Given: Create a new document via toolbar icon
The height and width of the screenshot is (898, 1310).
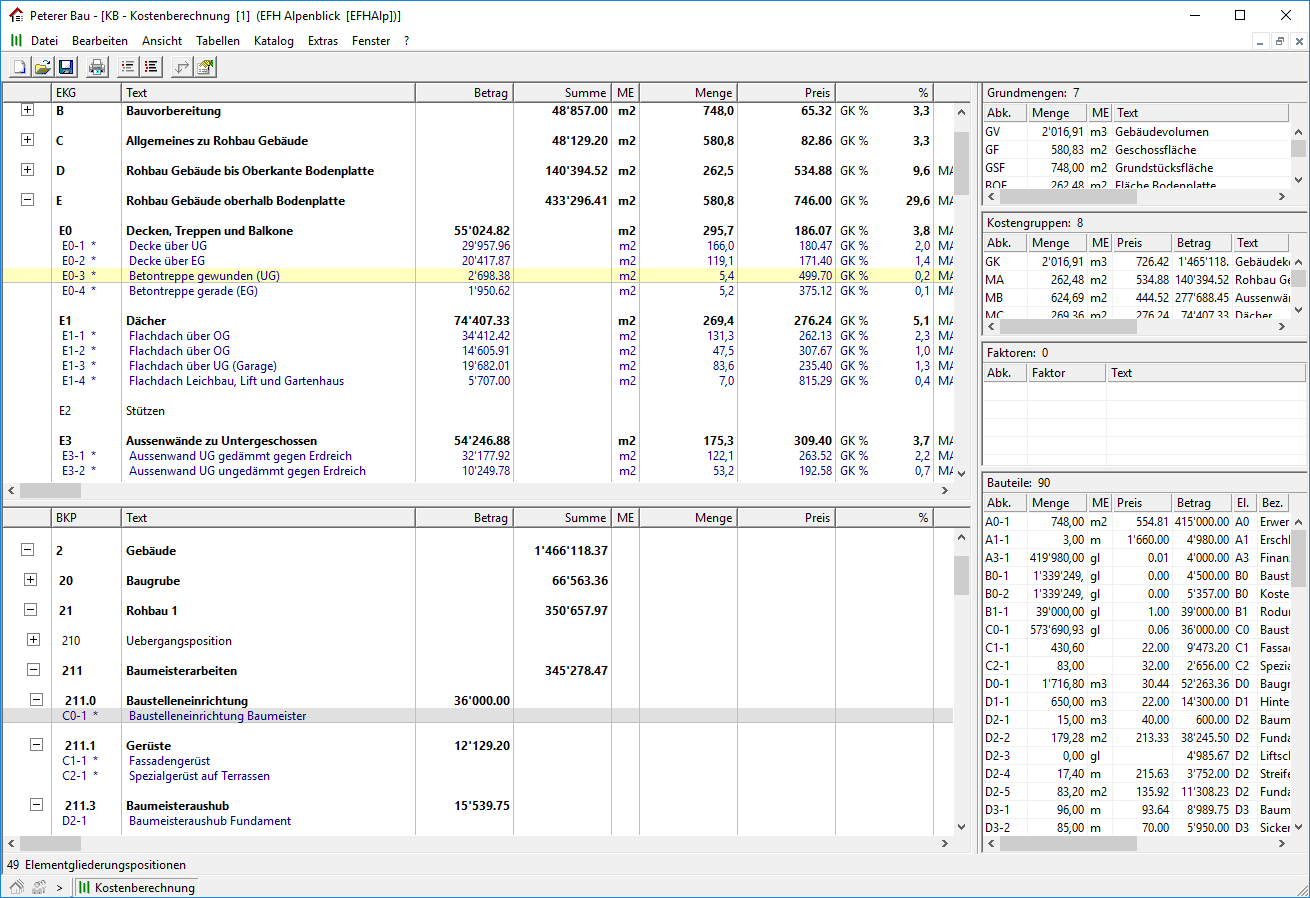Looking at the screenshot, I should 19,67.
